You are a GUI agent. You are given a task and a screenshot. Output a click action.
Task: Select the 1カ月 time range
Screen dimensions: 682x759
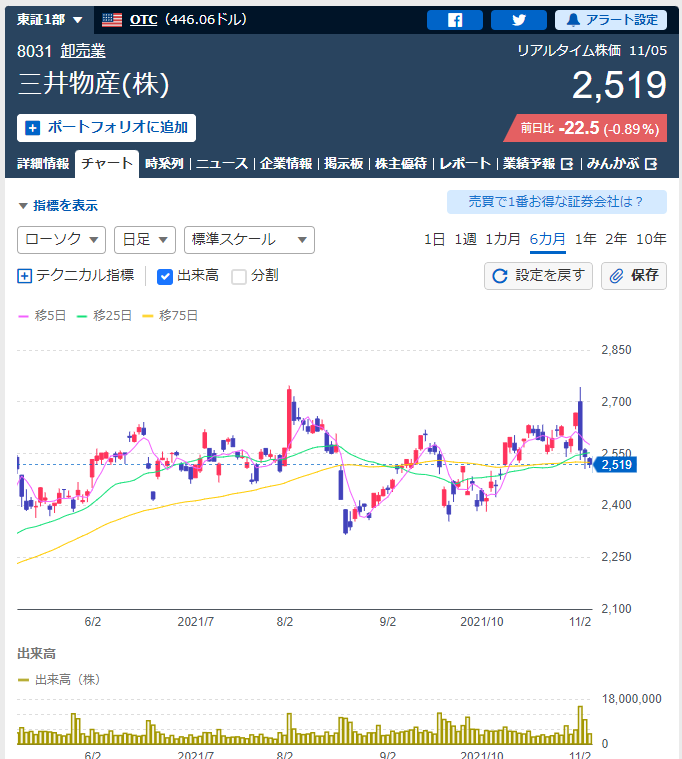point(503,239)
